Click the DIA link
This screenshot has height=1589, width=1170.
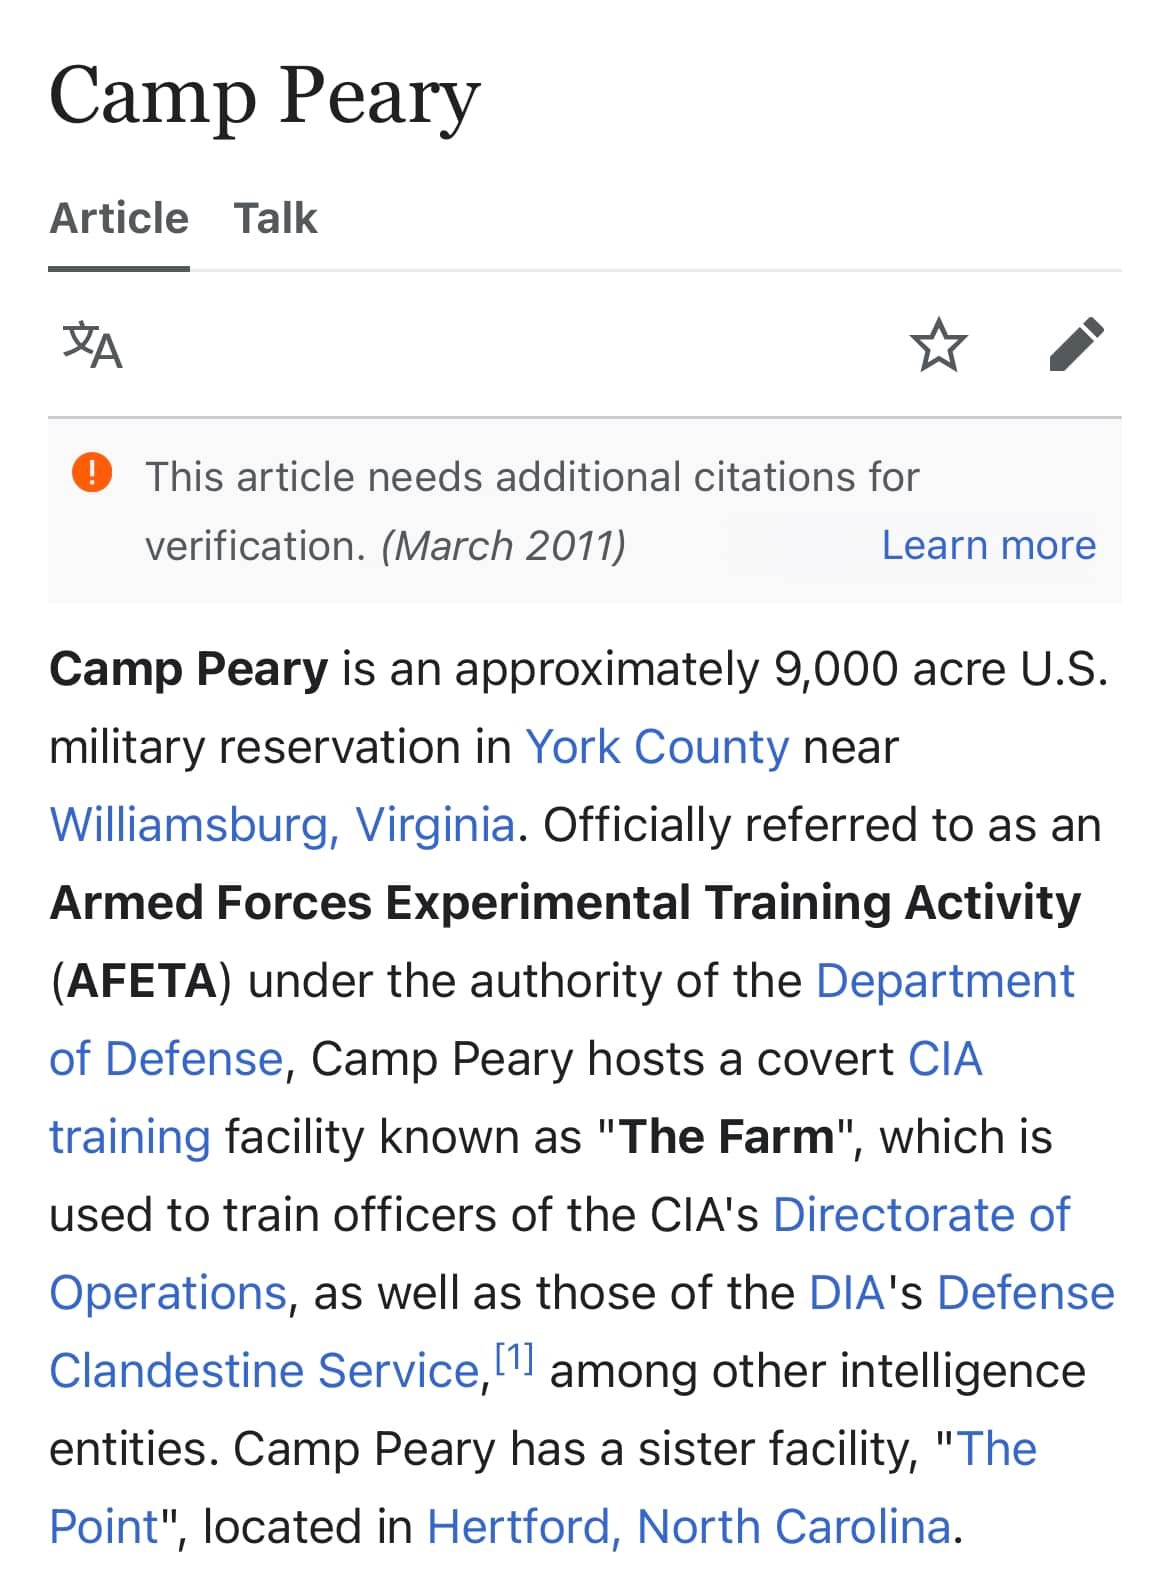[x=846, y=1293]
